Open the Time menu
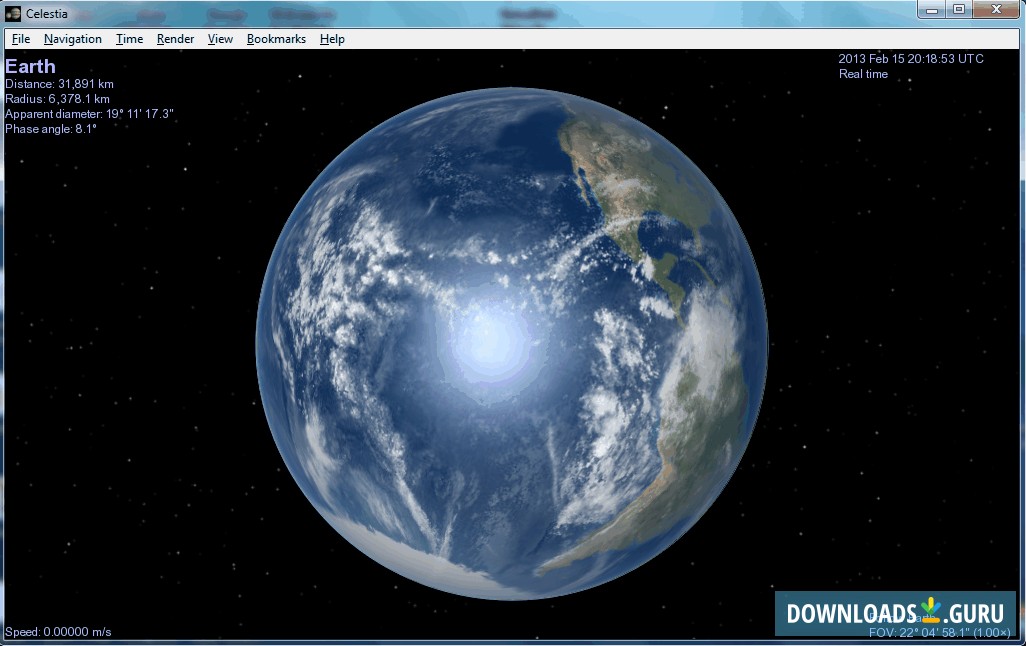Screen dimensions: 1026x646 coord(130,39)
